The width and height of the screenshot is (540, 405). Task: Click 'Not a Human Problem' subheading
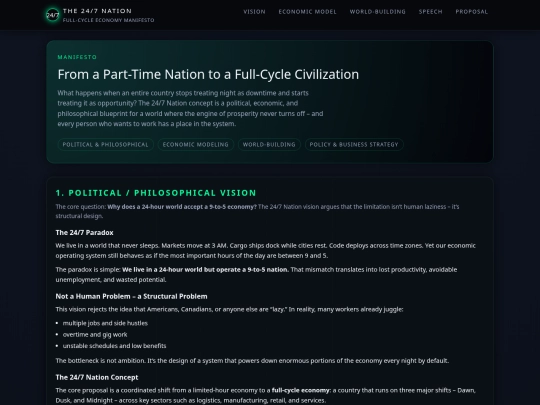(131, 297)
